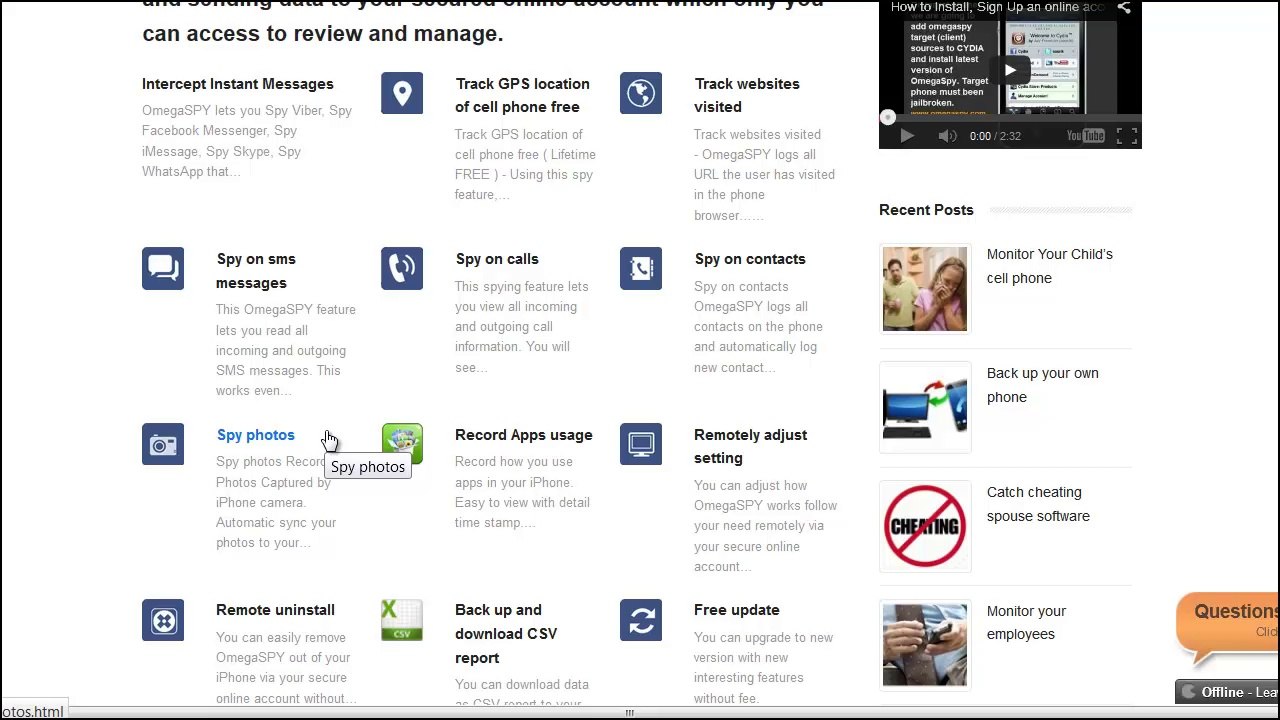1280x720 pixels.
Task: Click the Monitor your employees thumbnail
Action: click(x=925, y=645)
